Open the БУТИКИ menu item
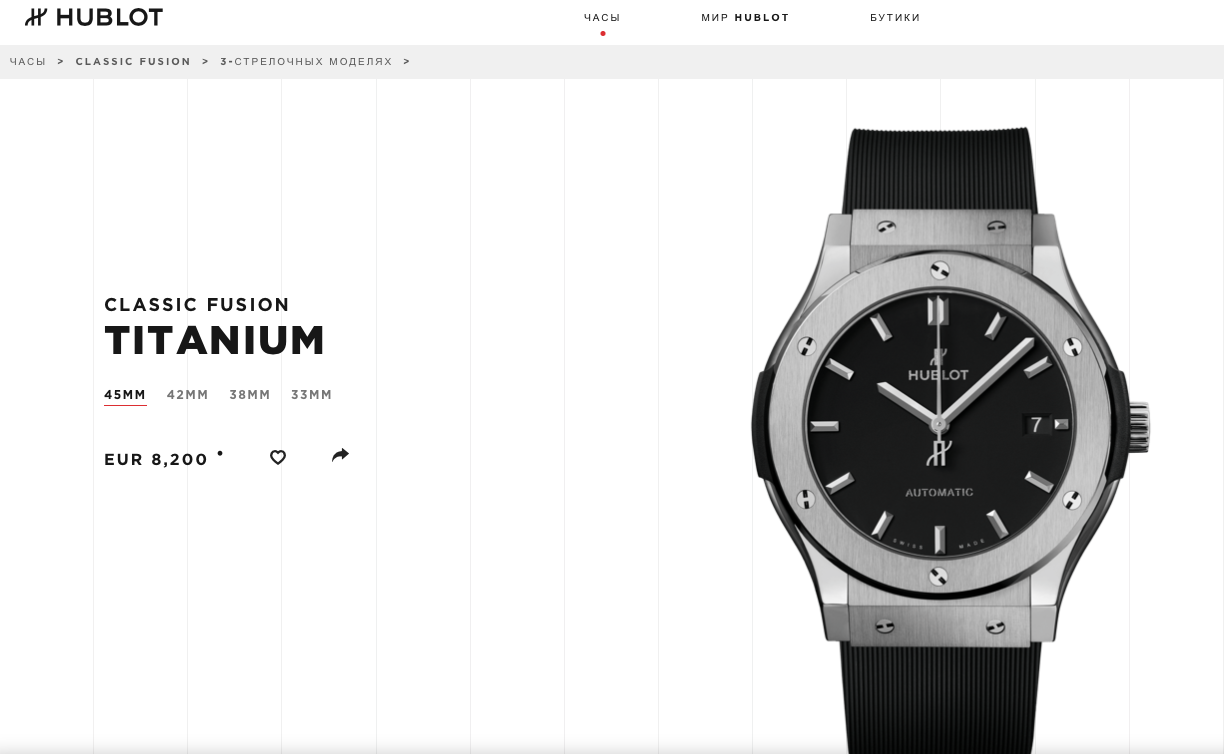Screen dimensions: 1224x754 tap(895, 18)
